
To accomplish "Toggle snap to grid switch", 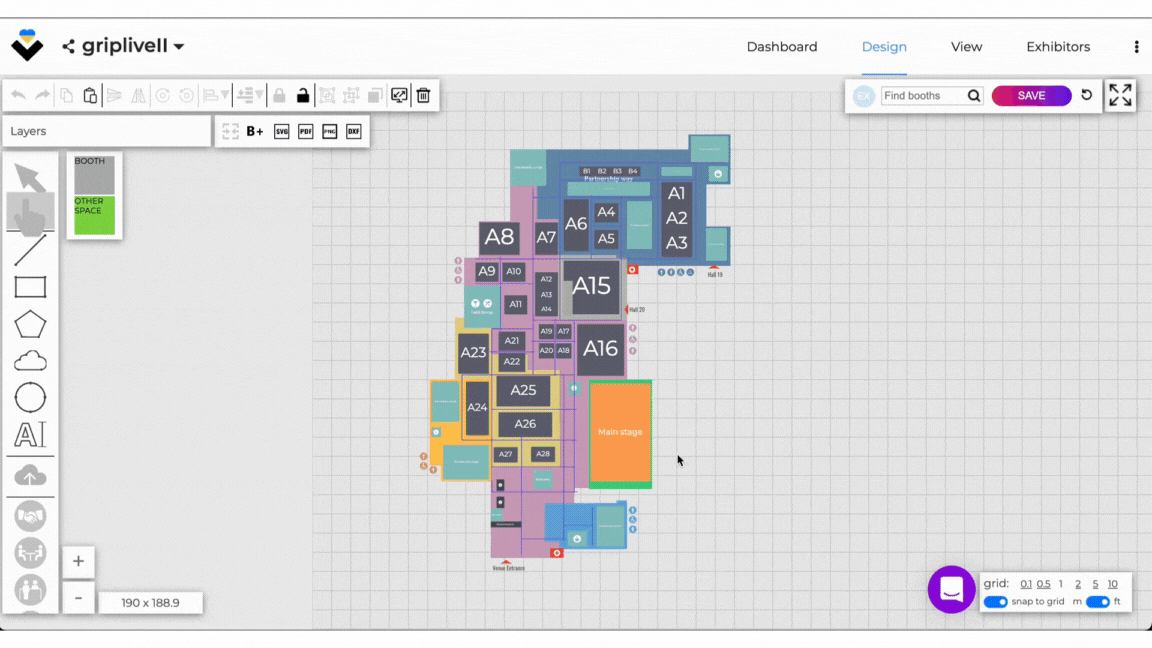I will pos(995,602).
